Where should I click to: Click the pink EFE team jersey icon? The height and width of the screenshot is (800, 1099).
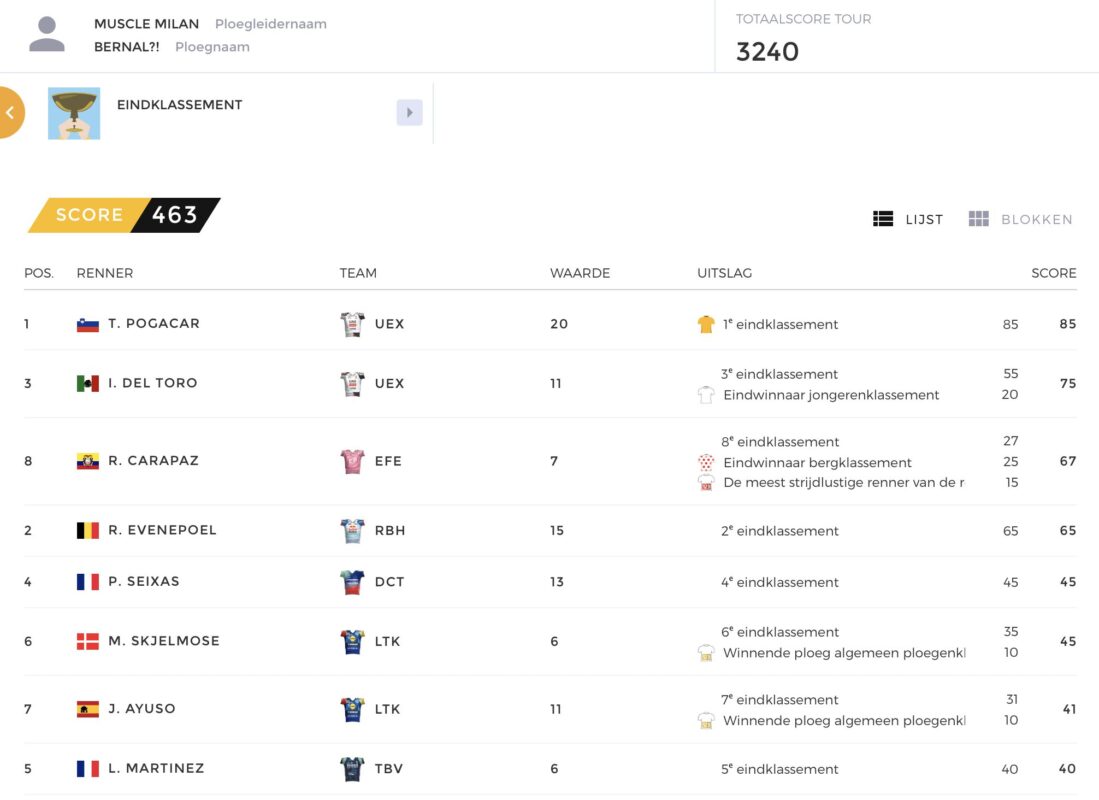pyautogui.click(x=353, y=461)
